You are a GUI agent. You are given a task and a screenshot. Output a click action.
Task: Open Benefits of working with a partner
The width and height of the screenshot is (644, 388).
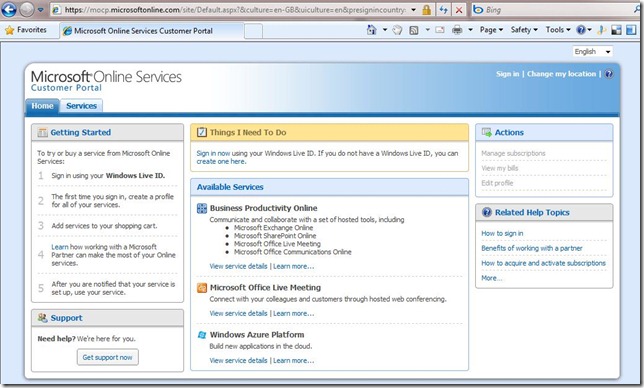click(x=532, y=248)
